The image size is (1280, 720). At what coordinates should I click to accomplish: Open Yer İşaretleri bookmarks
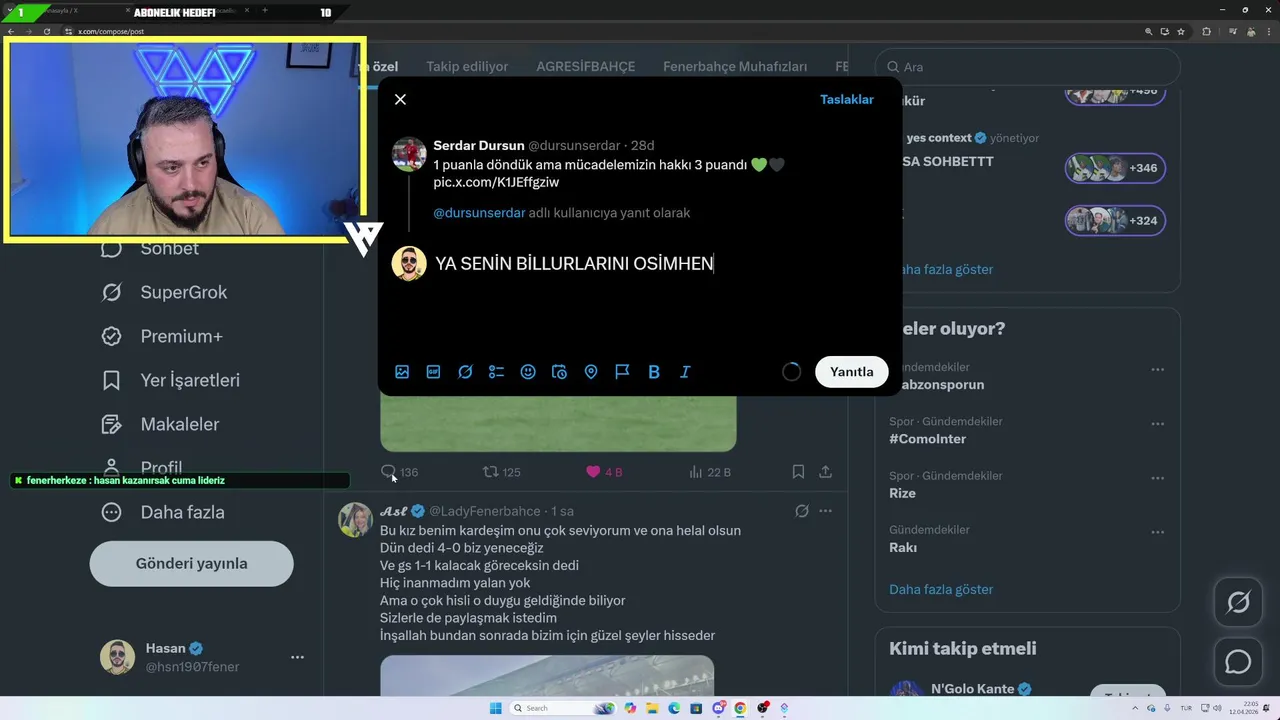(x=170, y=380)
